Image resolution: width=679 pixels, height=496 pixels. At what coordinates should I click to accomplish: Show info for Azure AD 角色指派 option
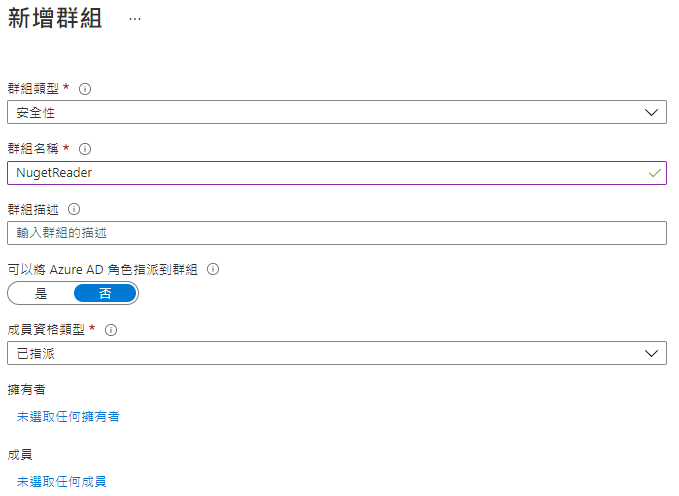click(213, 269)
